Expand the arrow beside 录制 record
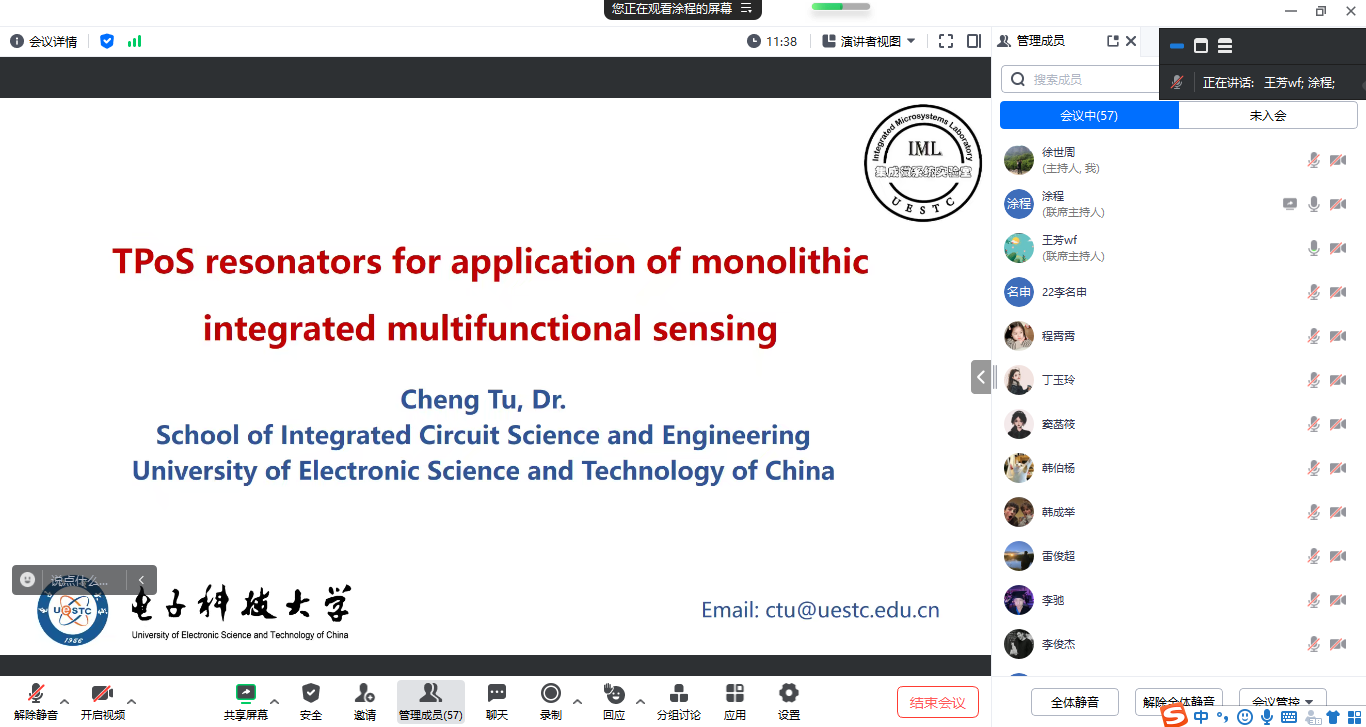 click(x=578, y=700)
